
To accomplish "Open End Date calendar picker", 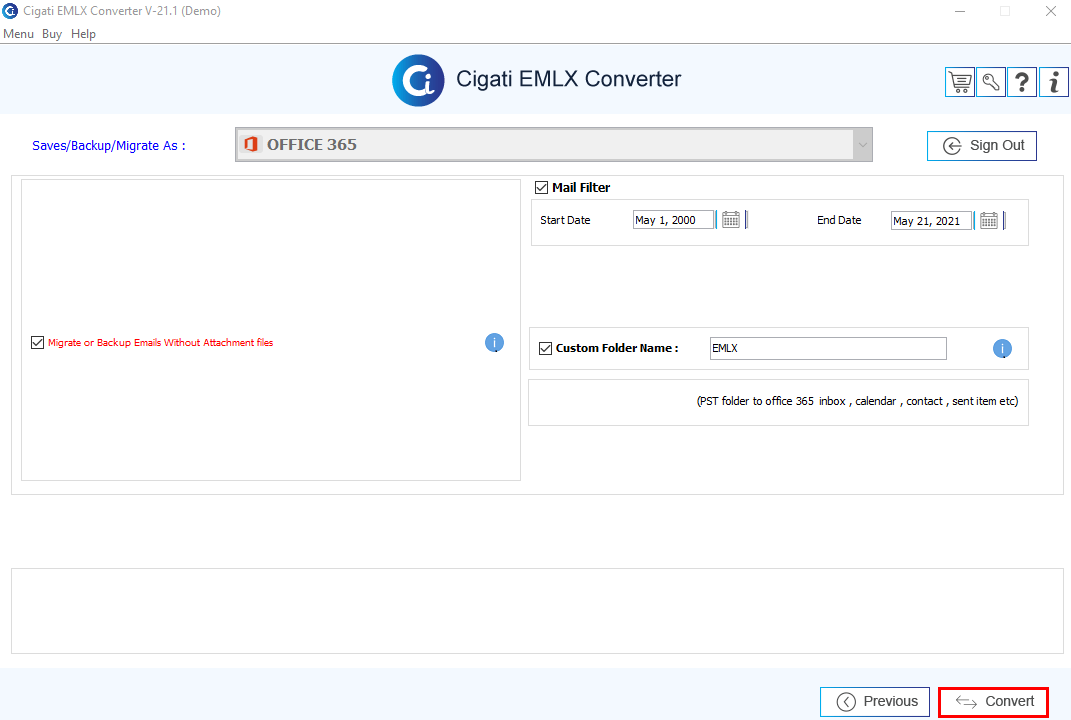I will 988,221.
